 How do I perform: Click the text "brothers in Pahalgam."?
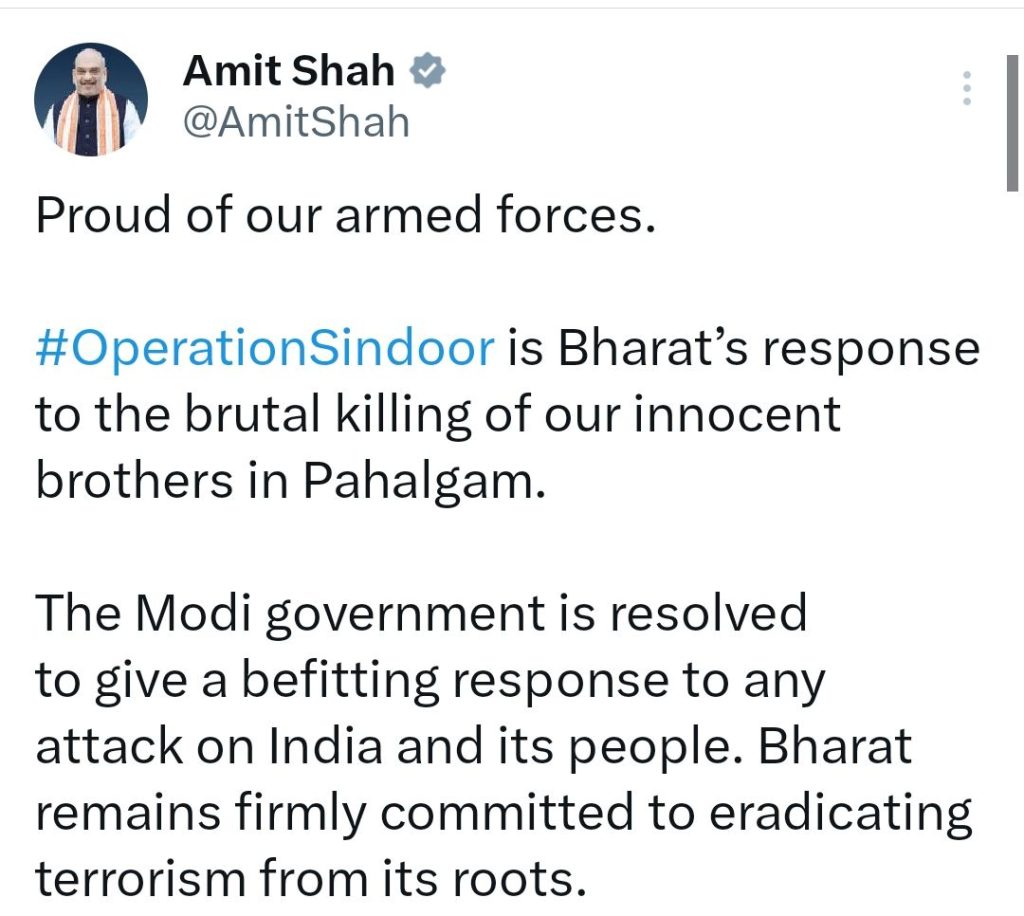click(x=291, y=482)
